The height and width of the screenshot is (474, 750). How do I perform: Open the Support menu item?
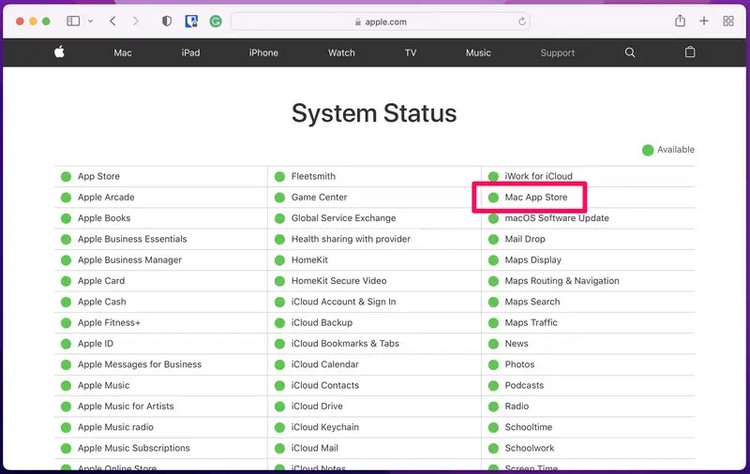pyautogui.click(x=558, y=53)
